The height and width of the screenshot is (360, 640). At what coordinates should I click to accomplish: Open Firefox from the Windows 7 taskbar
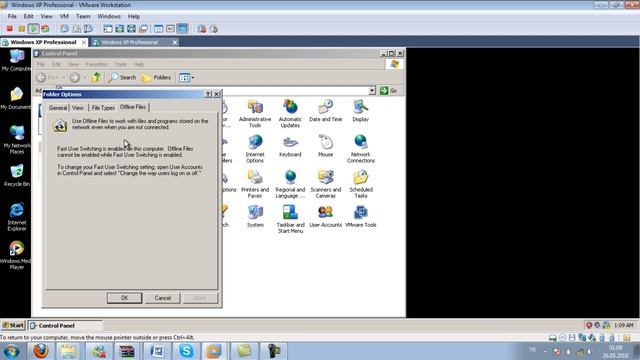40,351
